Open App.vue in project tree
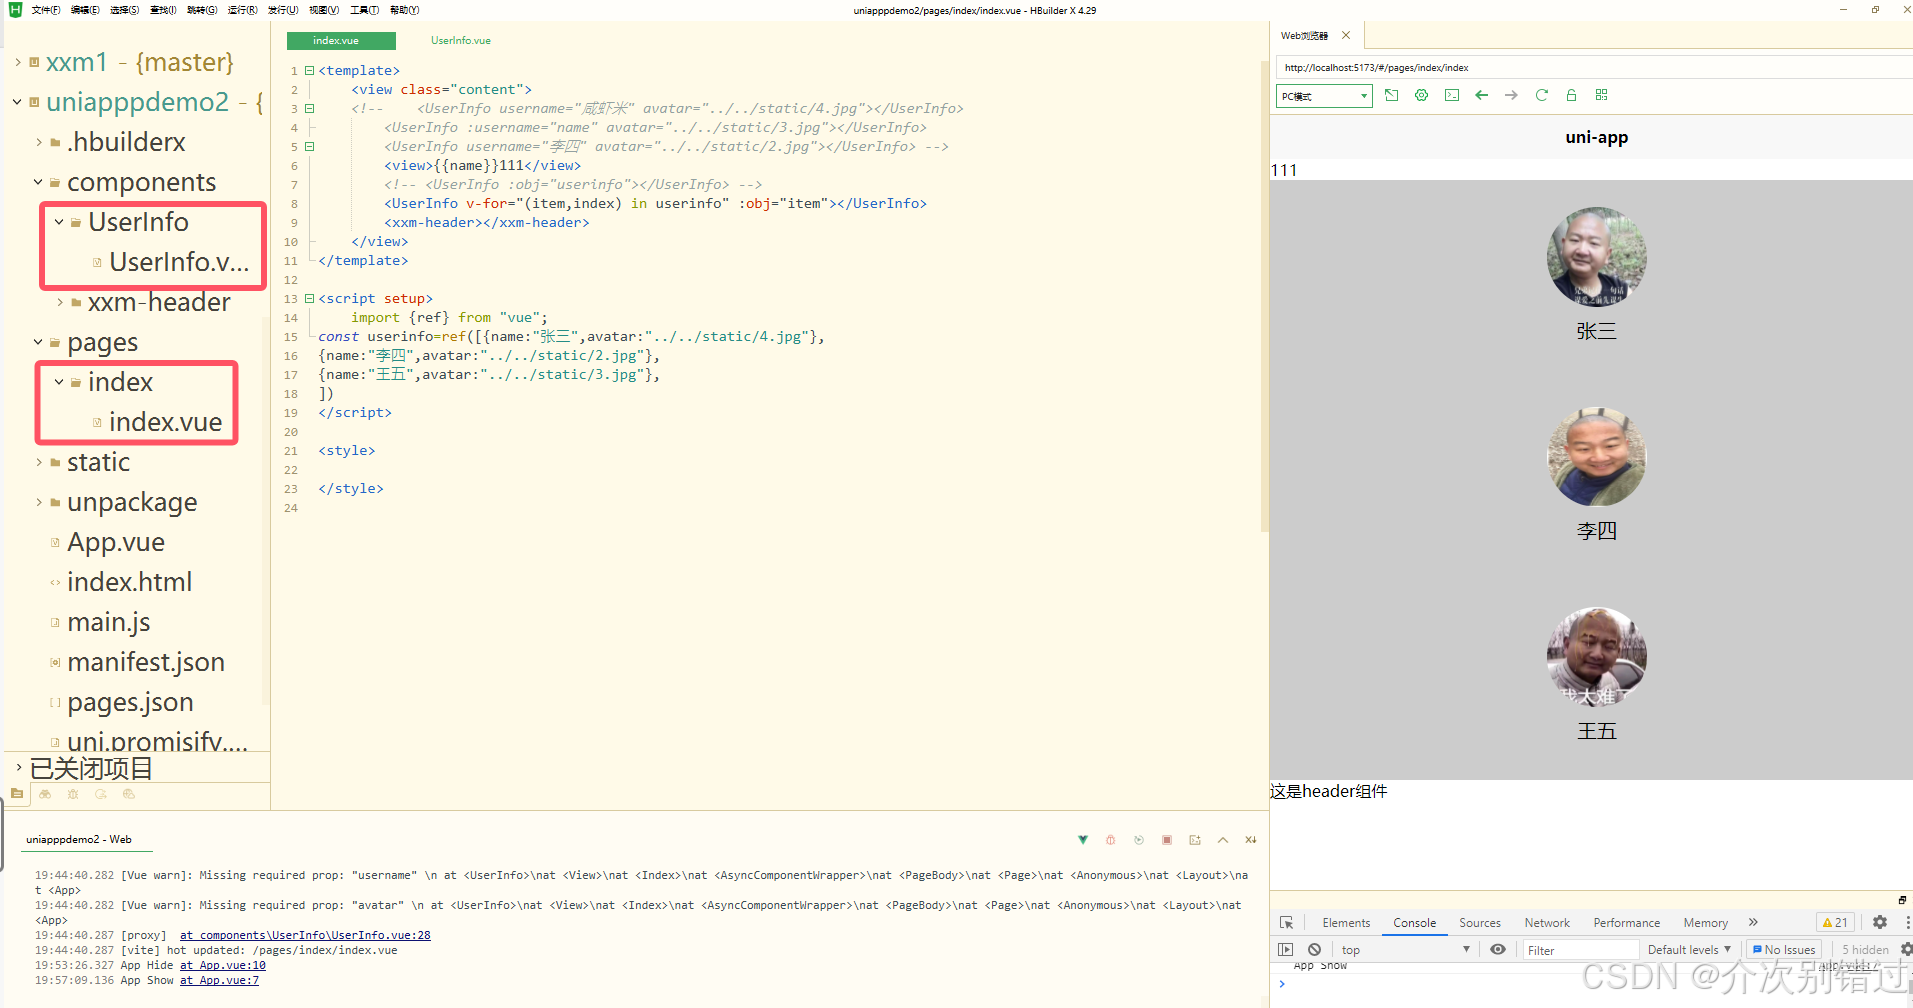This screenshot has width=1913, height=1008. (116, 542)
